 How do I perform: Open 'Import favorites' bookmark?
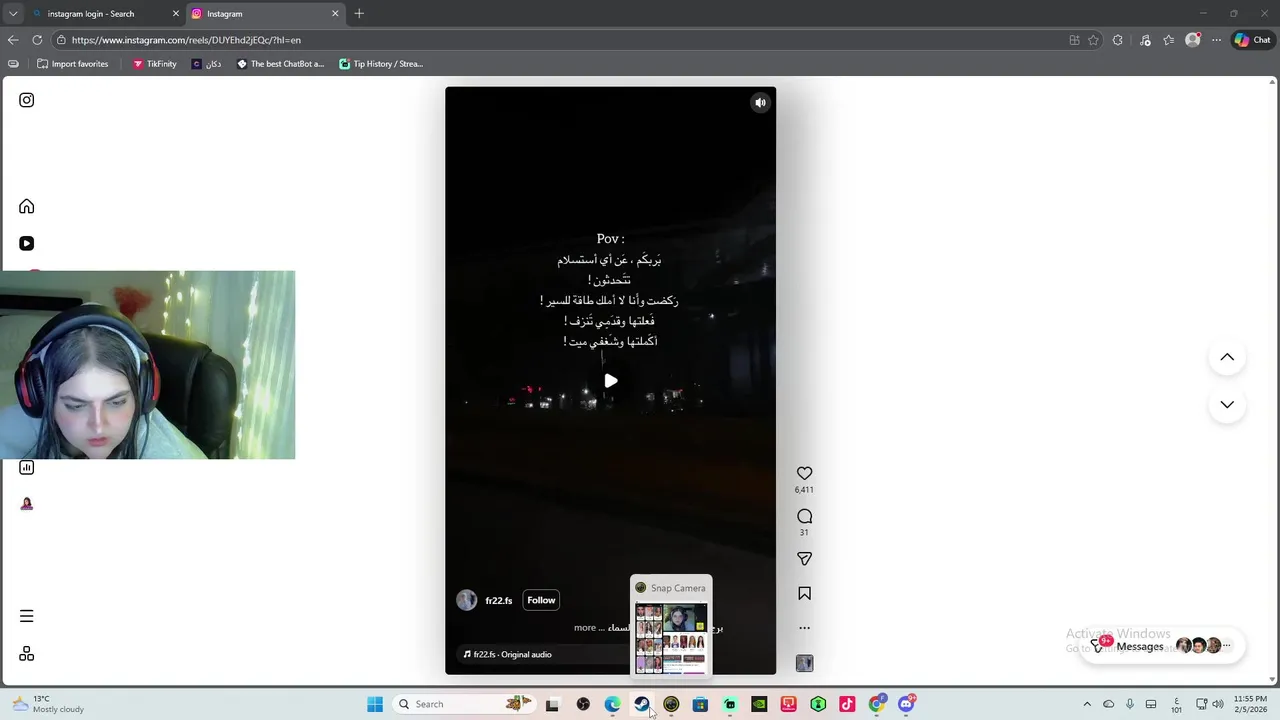(x=72, y=64)
